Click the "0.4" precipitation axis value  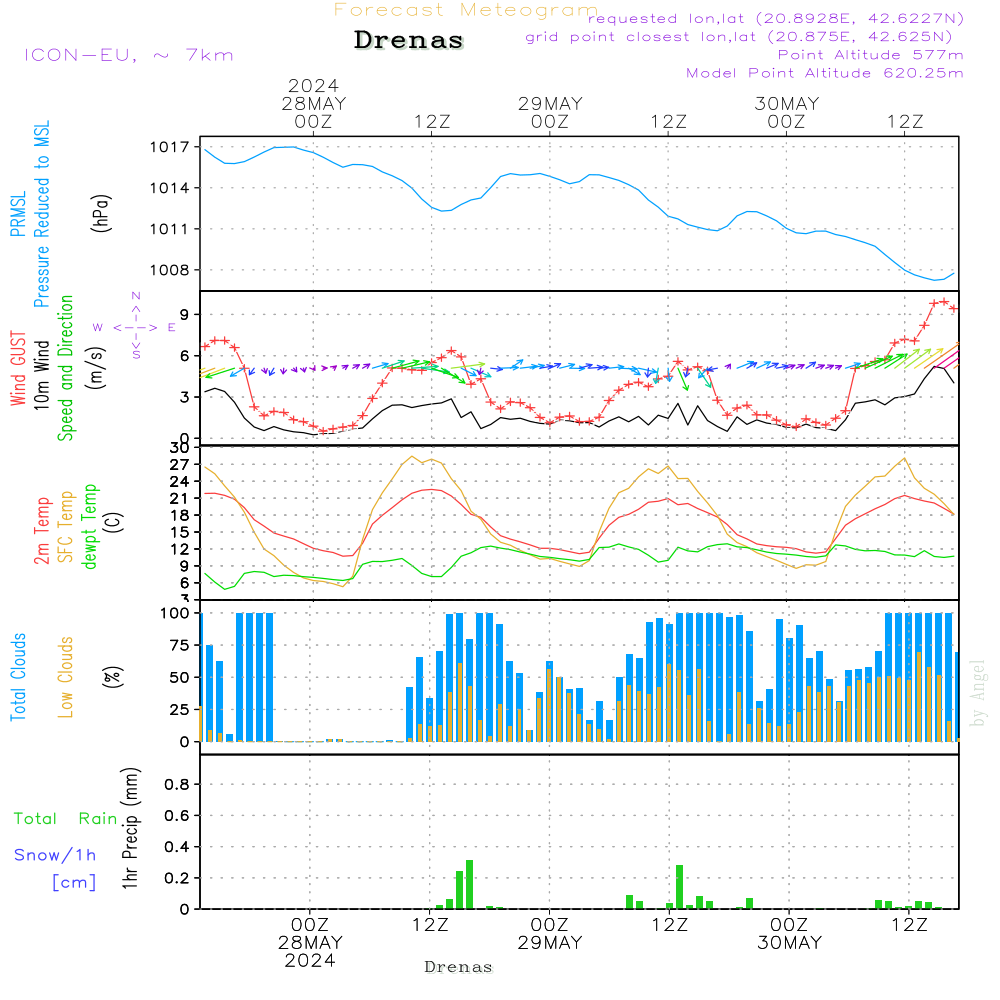pos(177,847)
